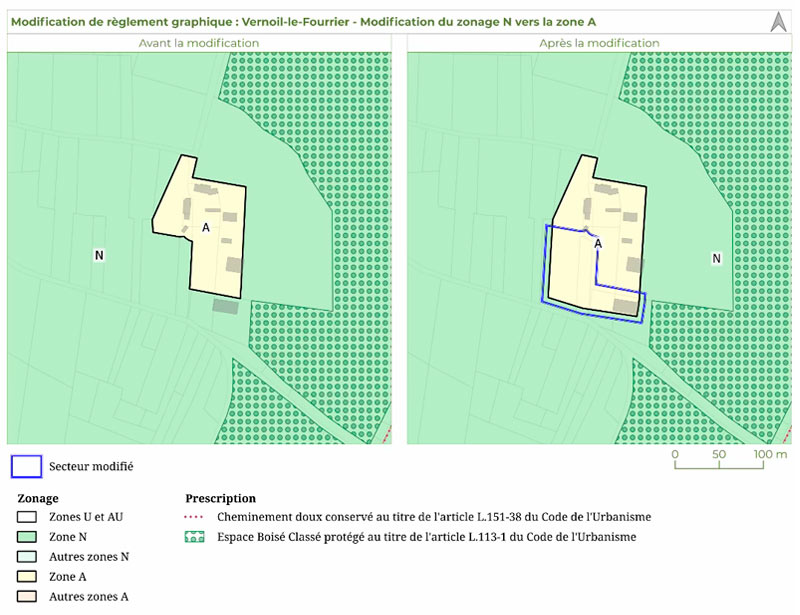Click the scale bar line
The image size is (800, 615).
tap(719, 465)
